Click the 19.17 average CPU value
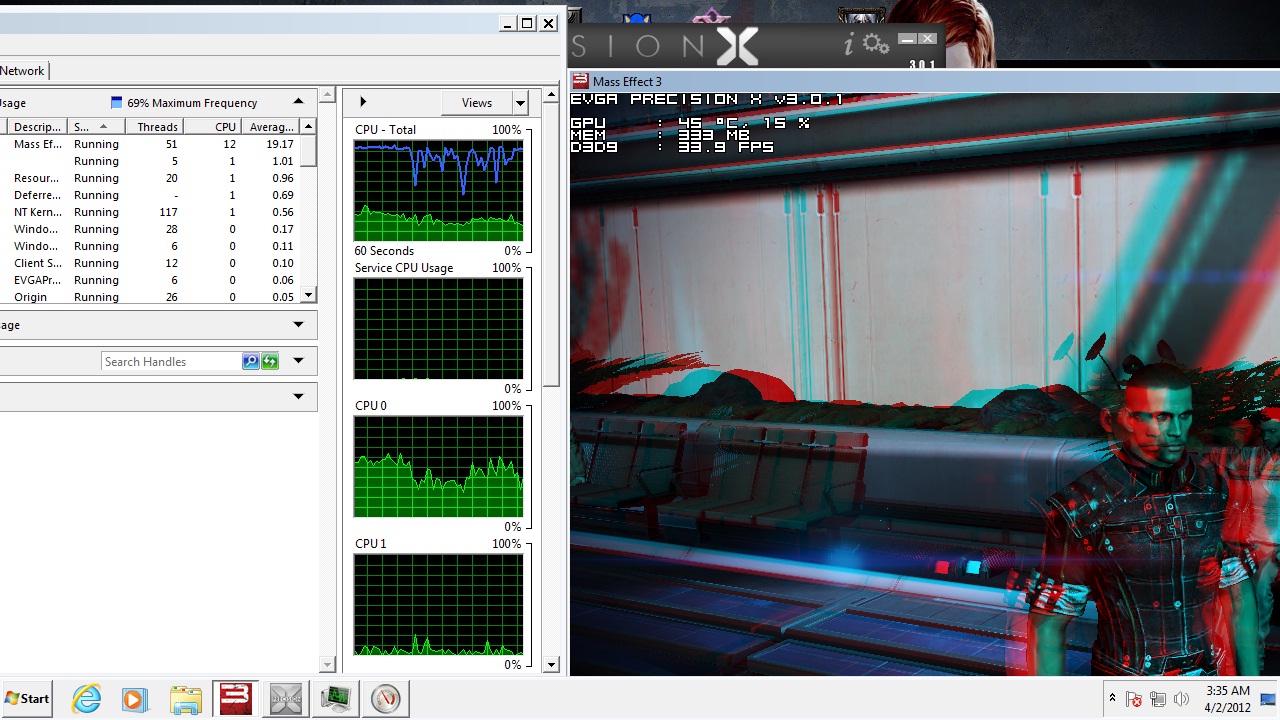Screen dimensions: 1280x720 point(280,144)
